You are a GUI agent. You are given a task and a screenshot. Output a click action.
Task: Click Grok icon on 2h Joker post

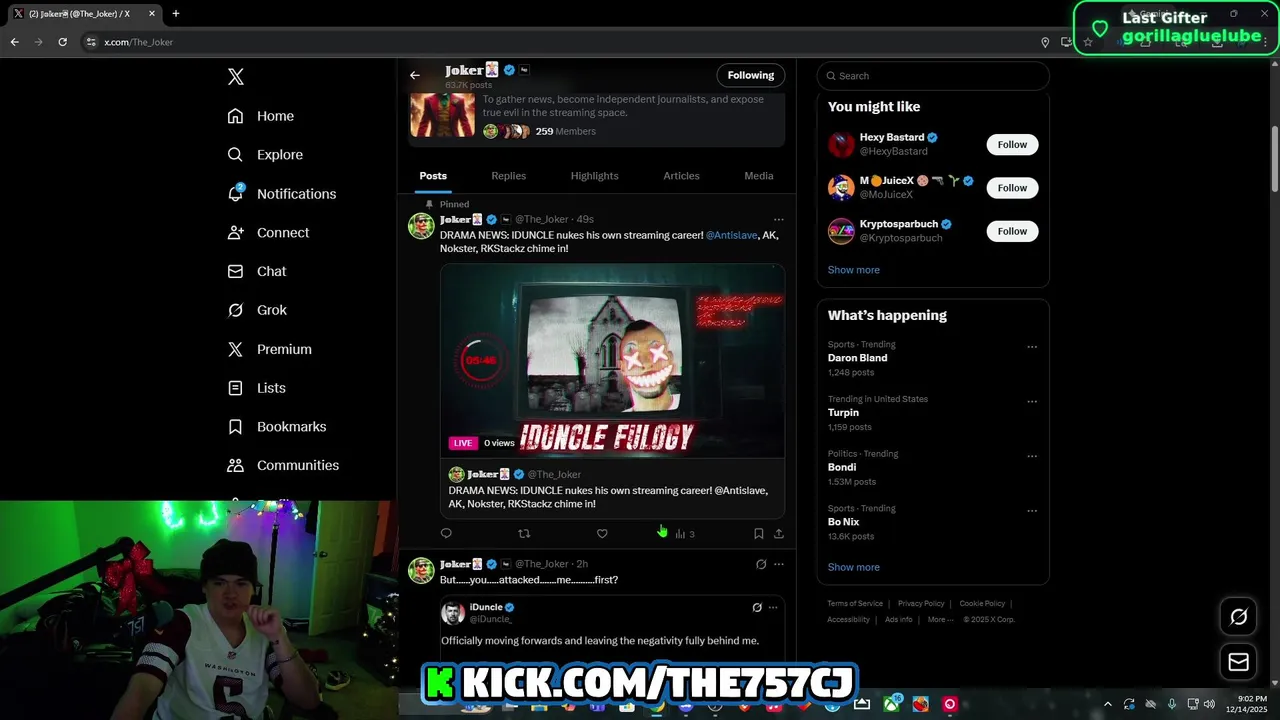point(761,564)
